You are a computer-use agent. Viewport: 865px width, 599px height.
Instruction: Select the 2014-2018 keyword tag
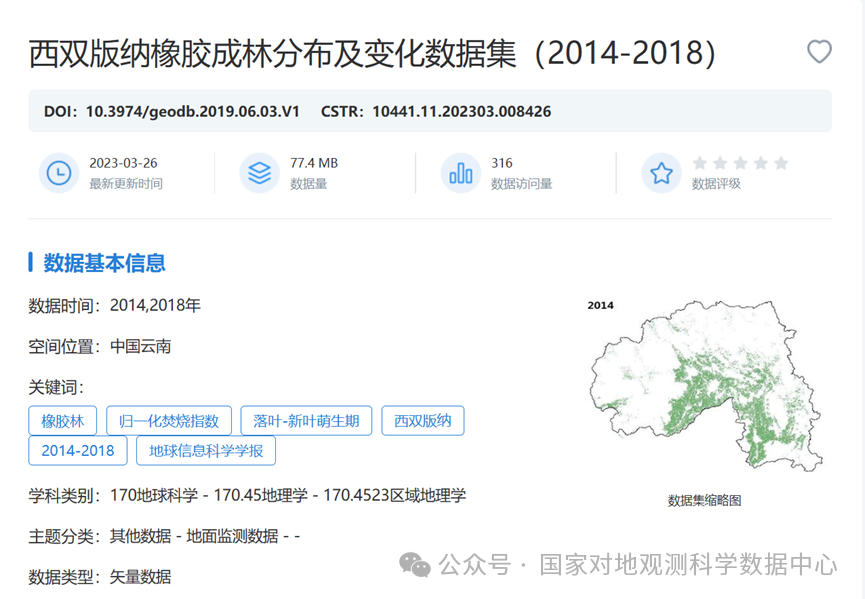click(78, 451)
